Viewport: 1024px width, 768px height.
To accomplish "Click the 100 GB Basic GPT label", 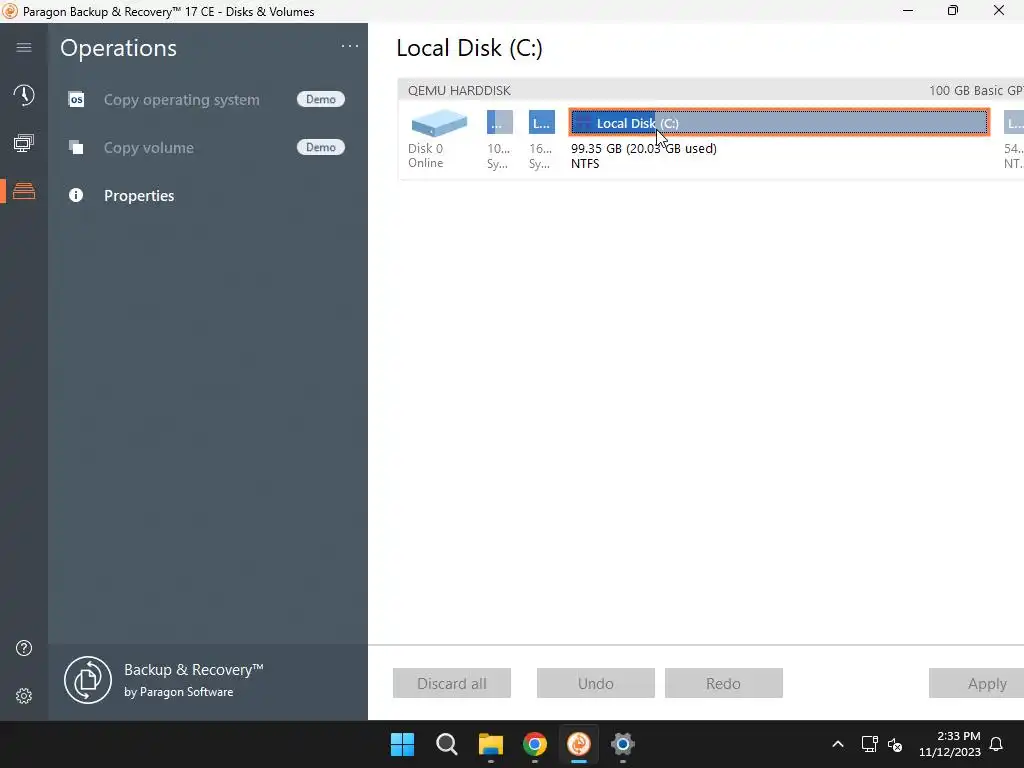I will click(976, 90).
